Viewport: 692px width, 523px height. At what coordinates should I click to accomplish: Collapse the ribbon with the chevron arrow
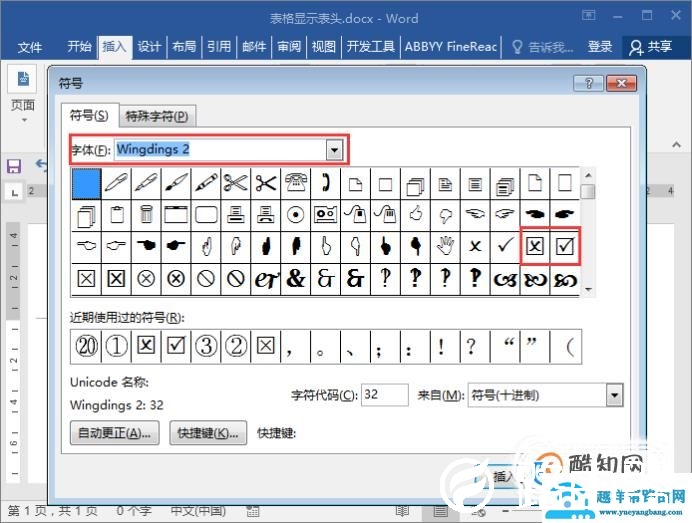(676, 144)
